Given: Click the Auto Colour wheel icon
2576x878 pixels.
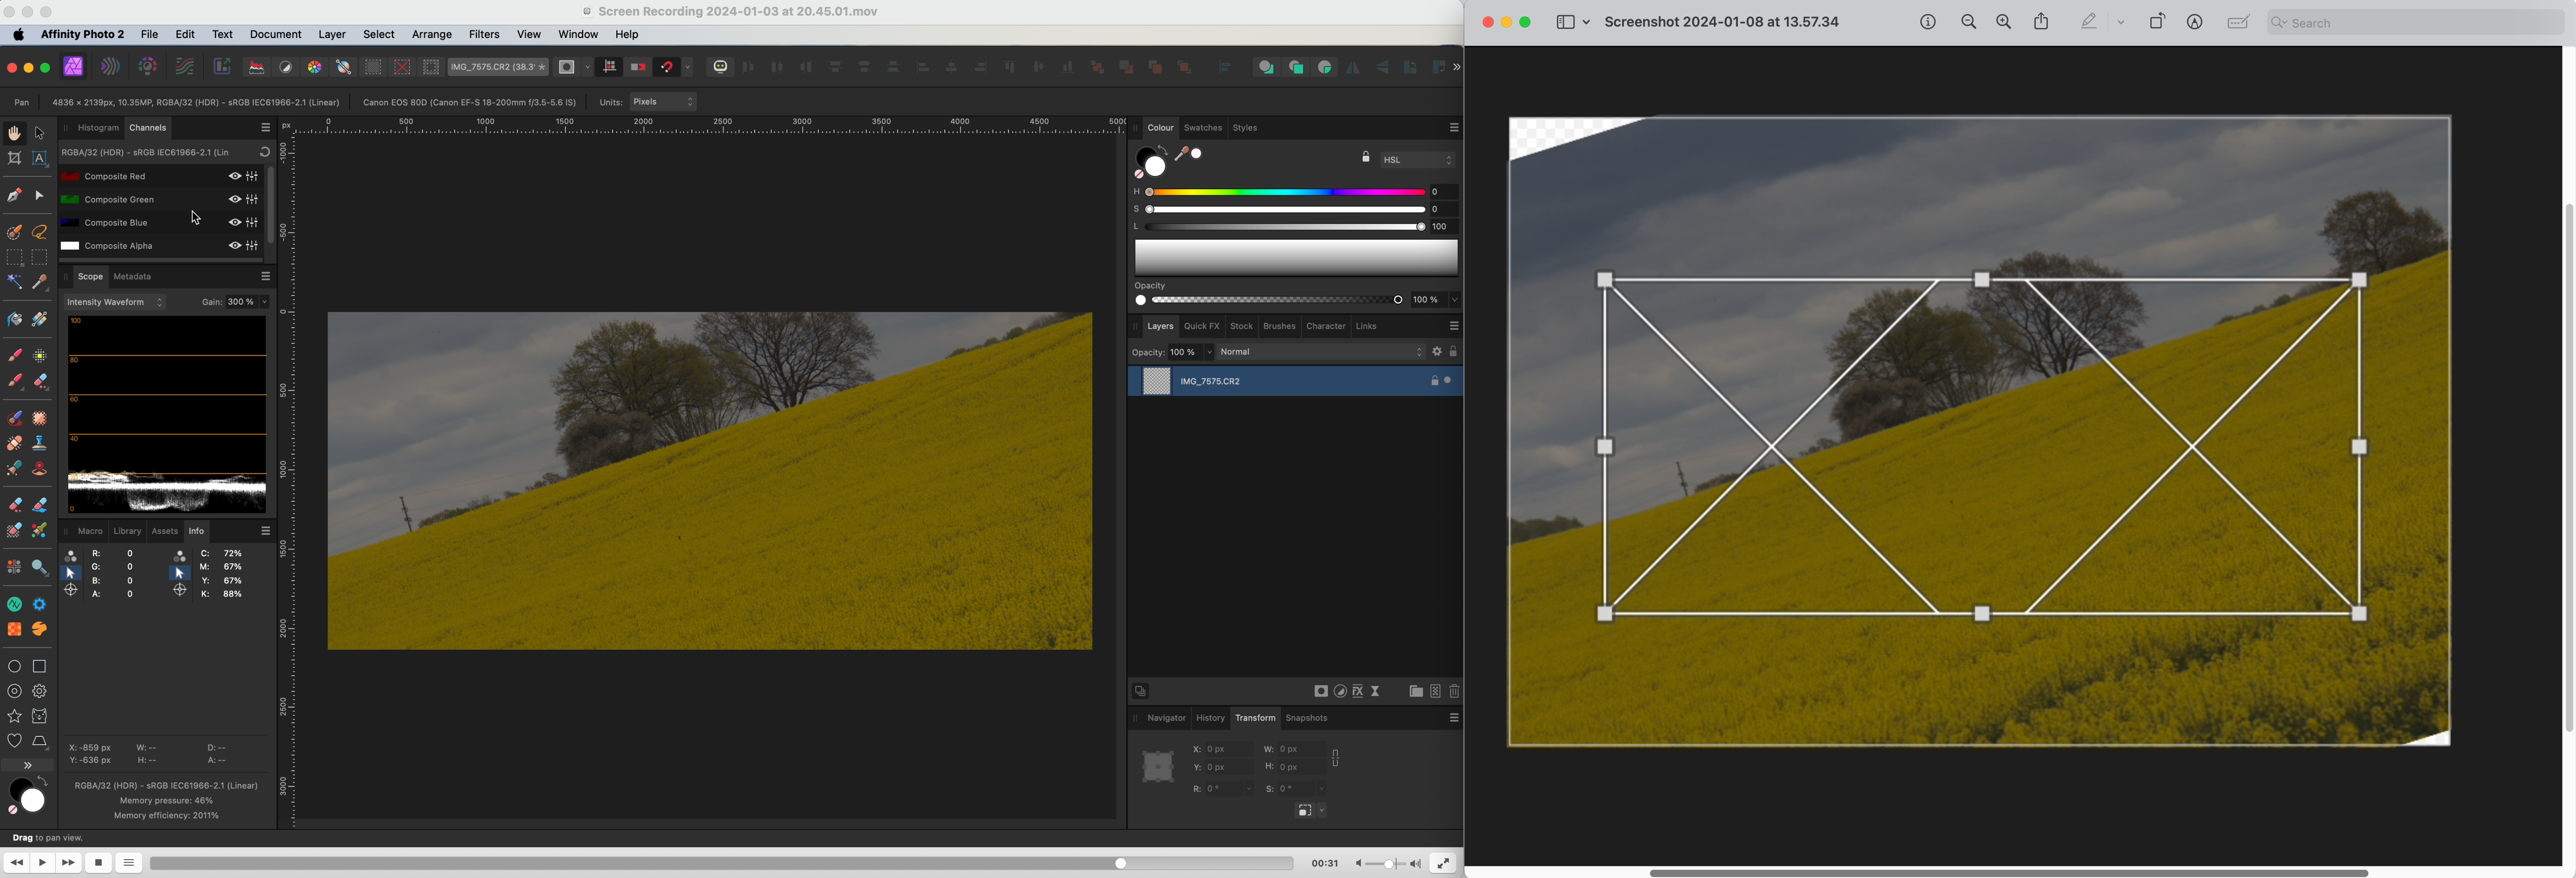Looking at the screenshot, I should point(315,67).
